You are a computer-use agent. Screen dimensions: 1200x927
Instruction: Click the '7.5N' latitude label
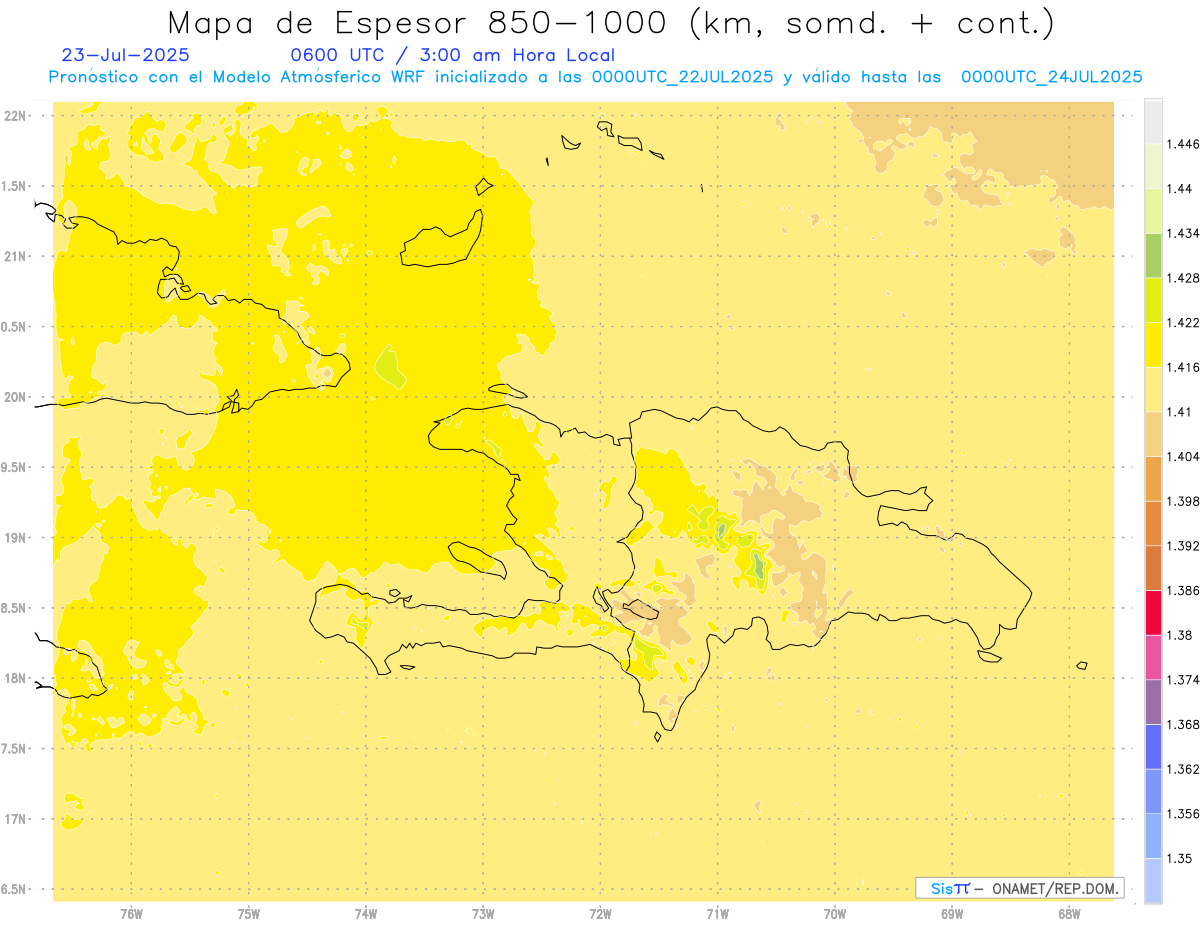15,749
